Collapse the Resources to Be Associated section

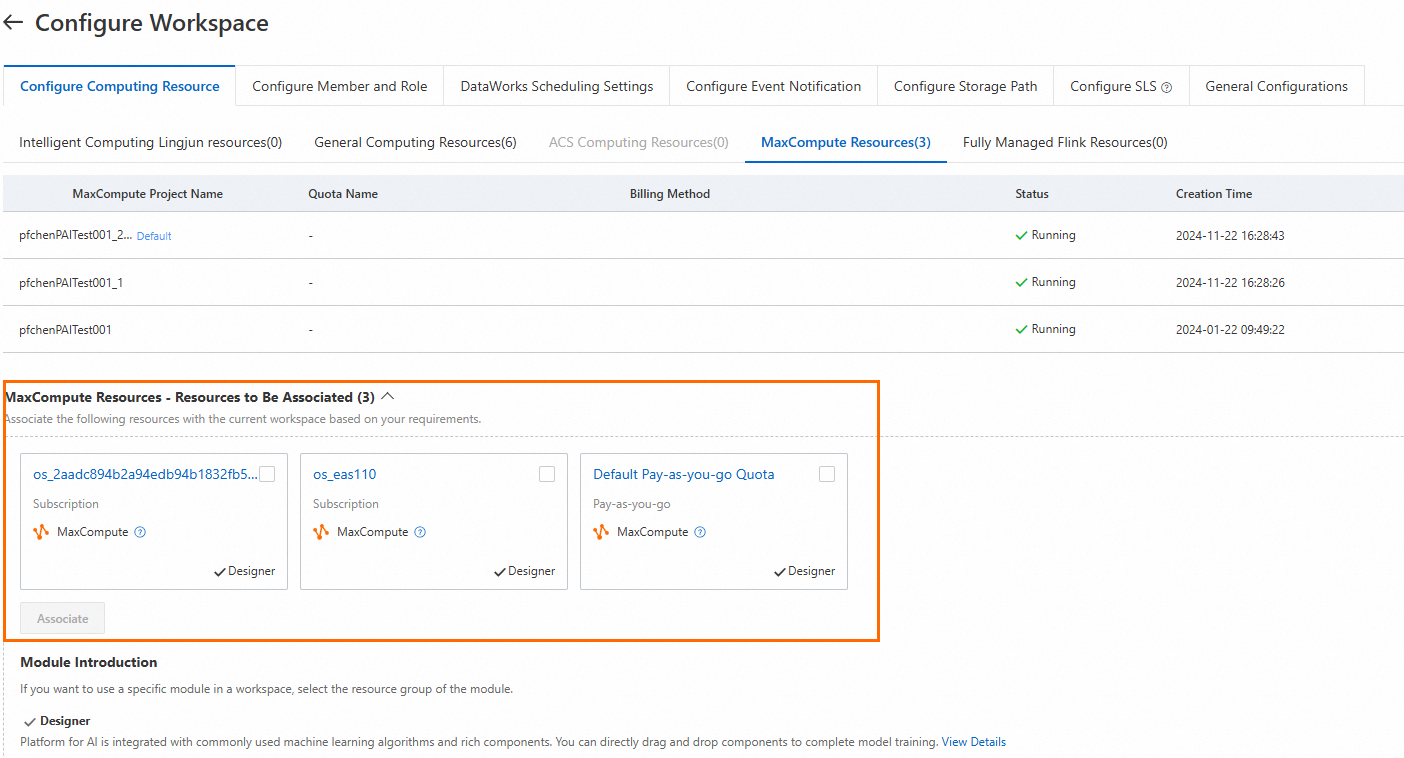point(388,397)
